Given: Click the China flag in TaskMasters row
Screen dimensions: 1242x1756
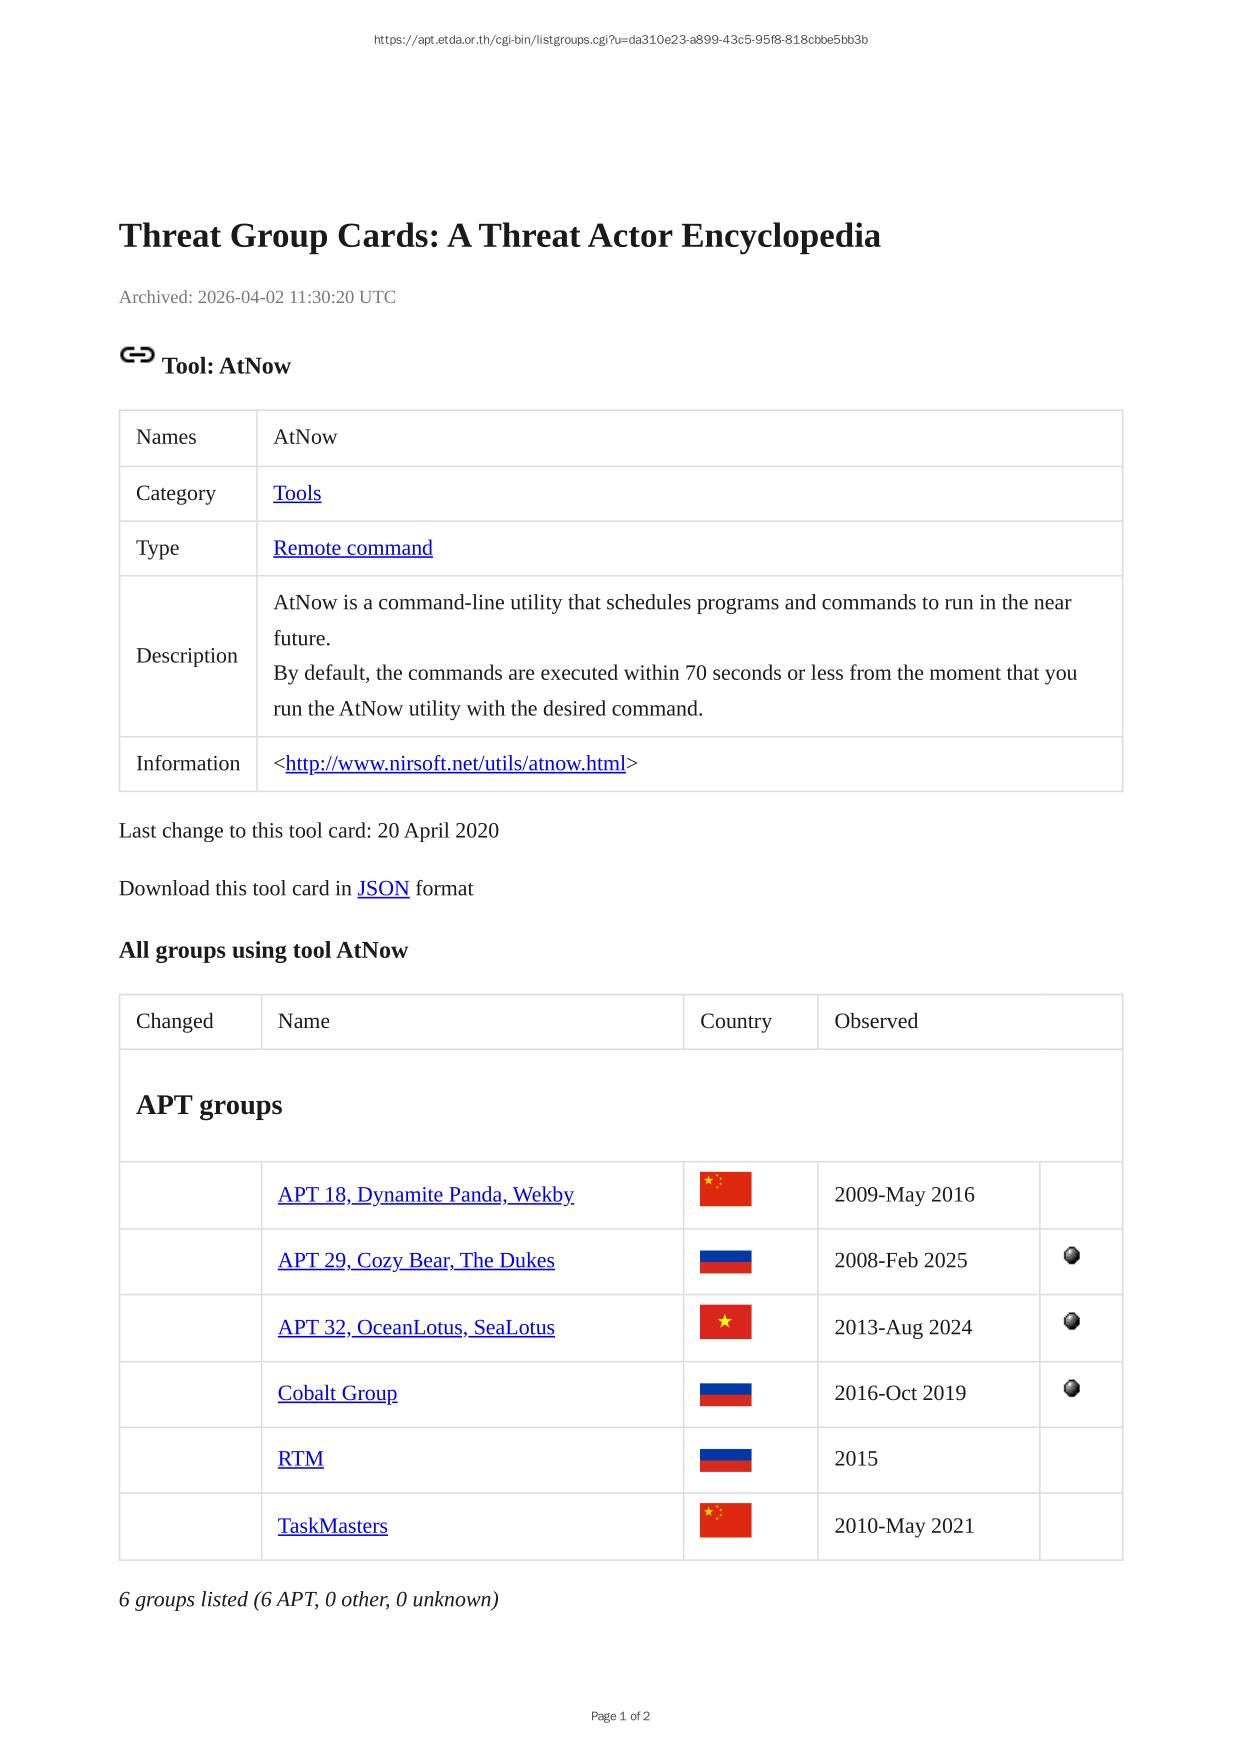Looking at the screenshot, I should tap(725, 1520).
